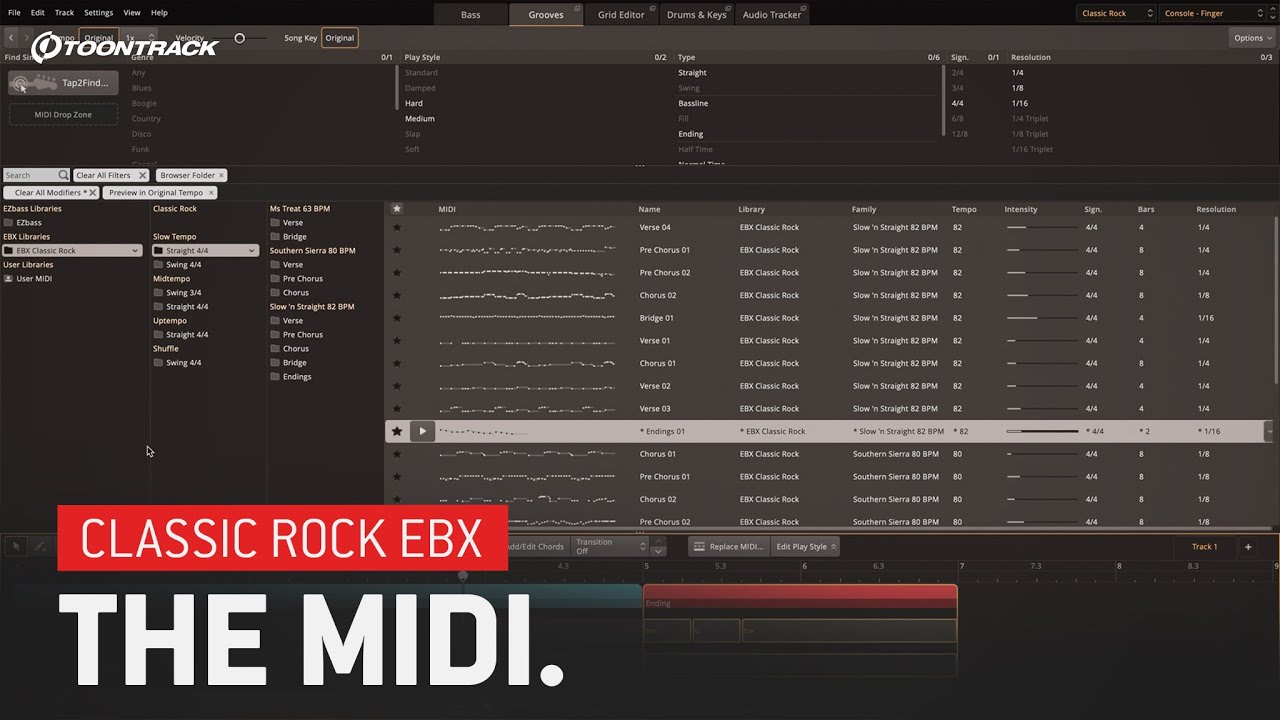This screenshot has width=1280, height=720.
Task: Add a new track with plus icon
Action: pos(1248,546)
